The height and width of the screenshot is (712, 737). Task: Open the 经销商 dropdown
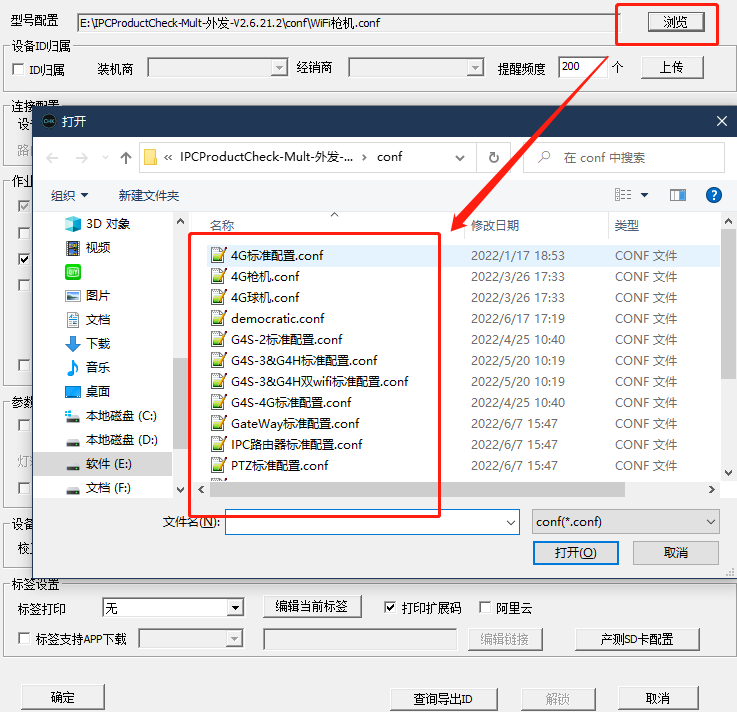416,68
